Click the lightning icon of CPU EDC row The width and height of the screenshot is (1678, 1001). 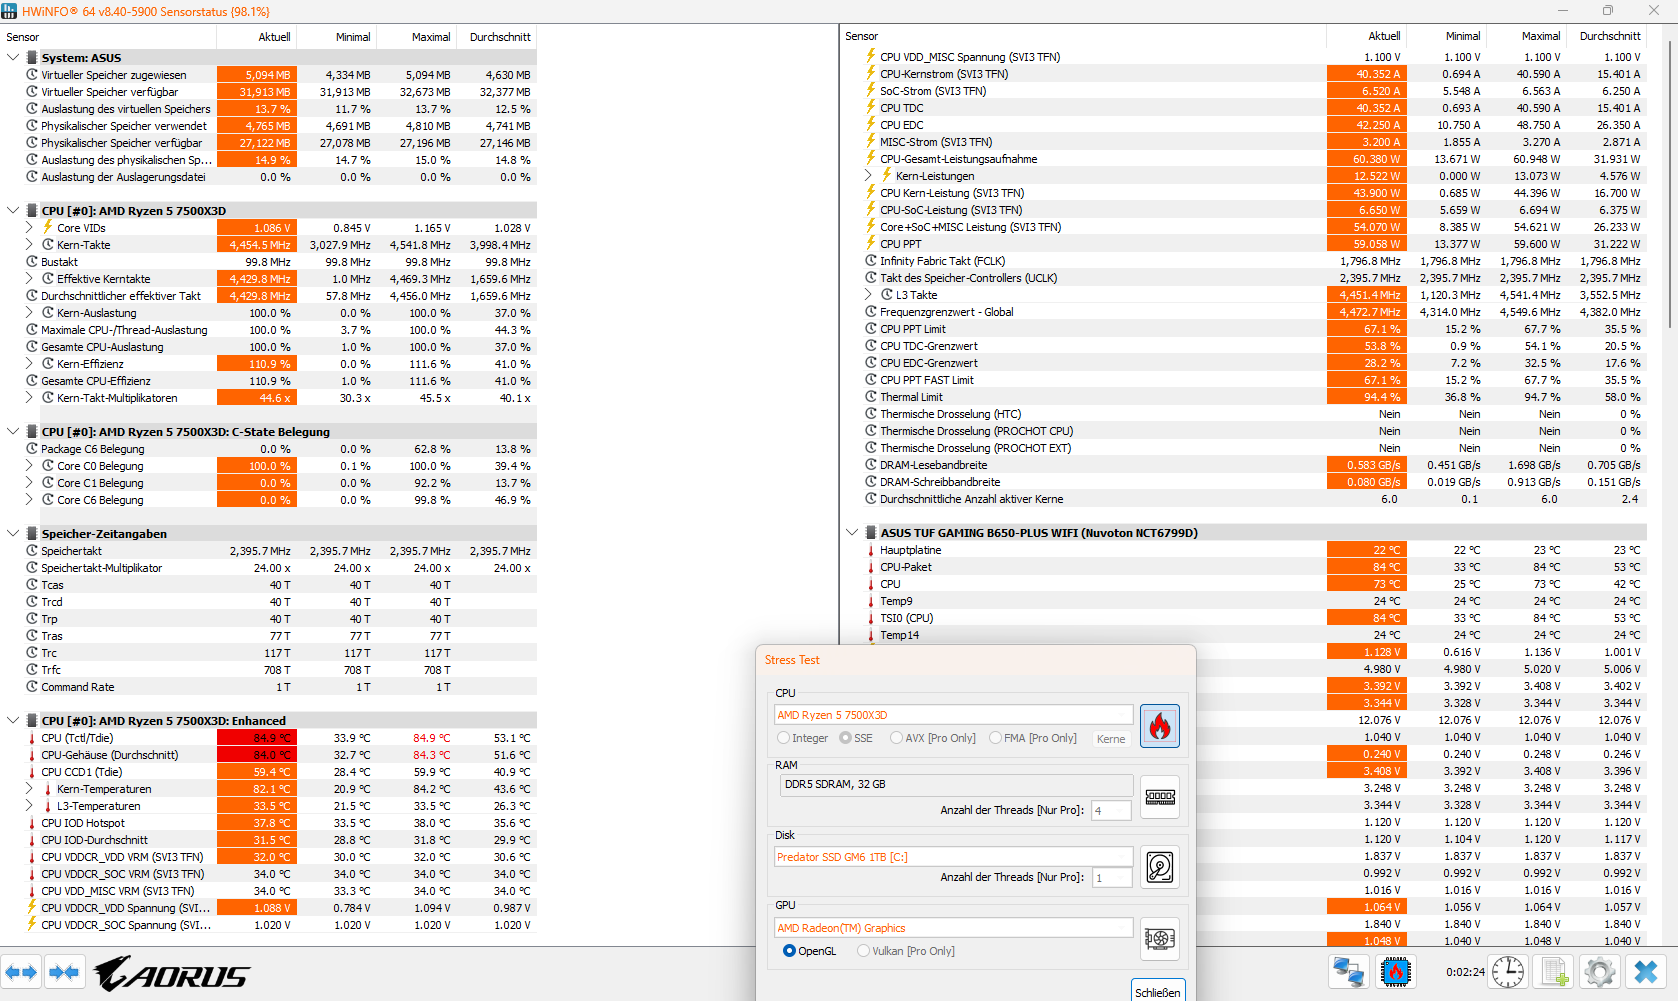click(871, 125)
